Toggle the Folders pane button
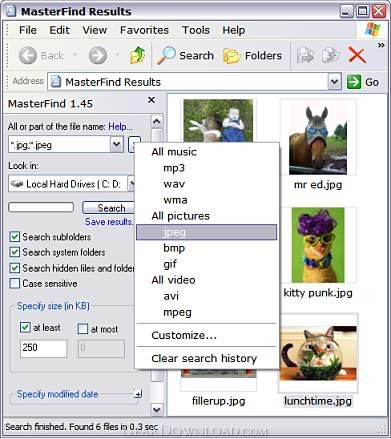 pyautogui.click(x=253, y=55)
